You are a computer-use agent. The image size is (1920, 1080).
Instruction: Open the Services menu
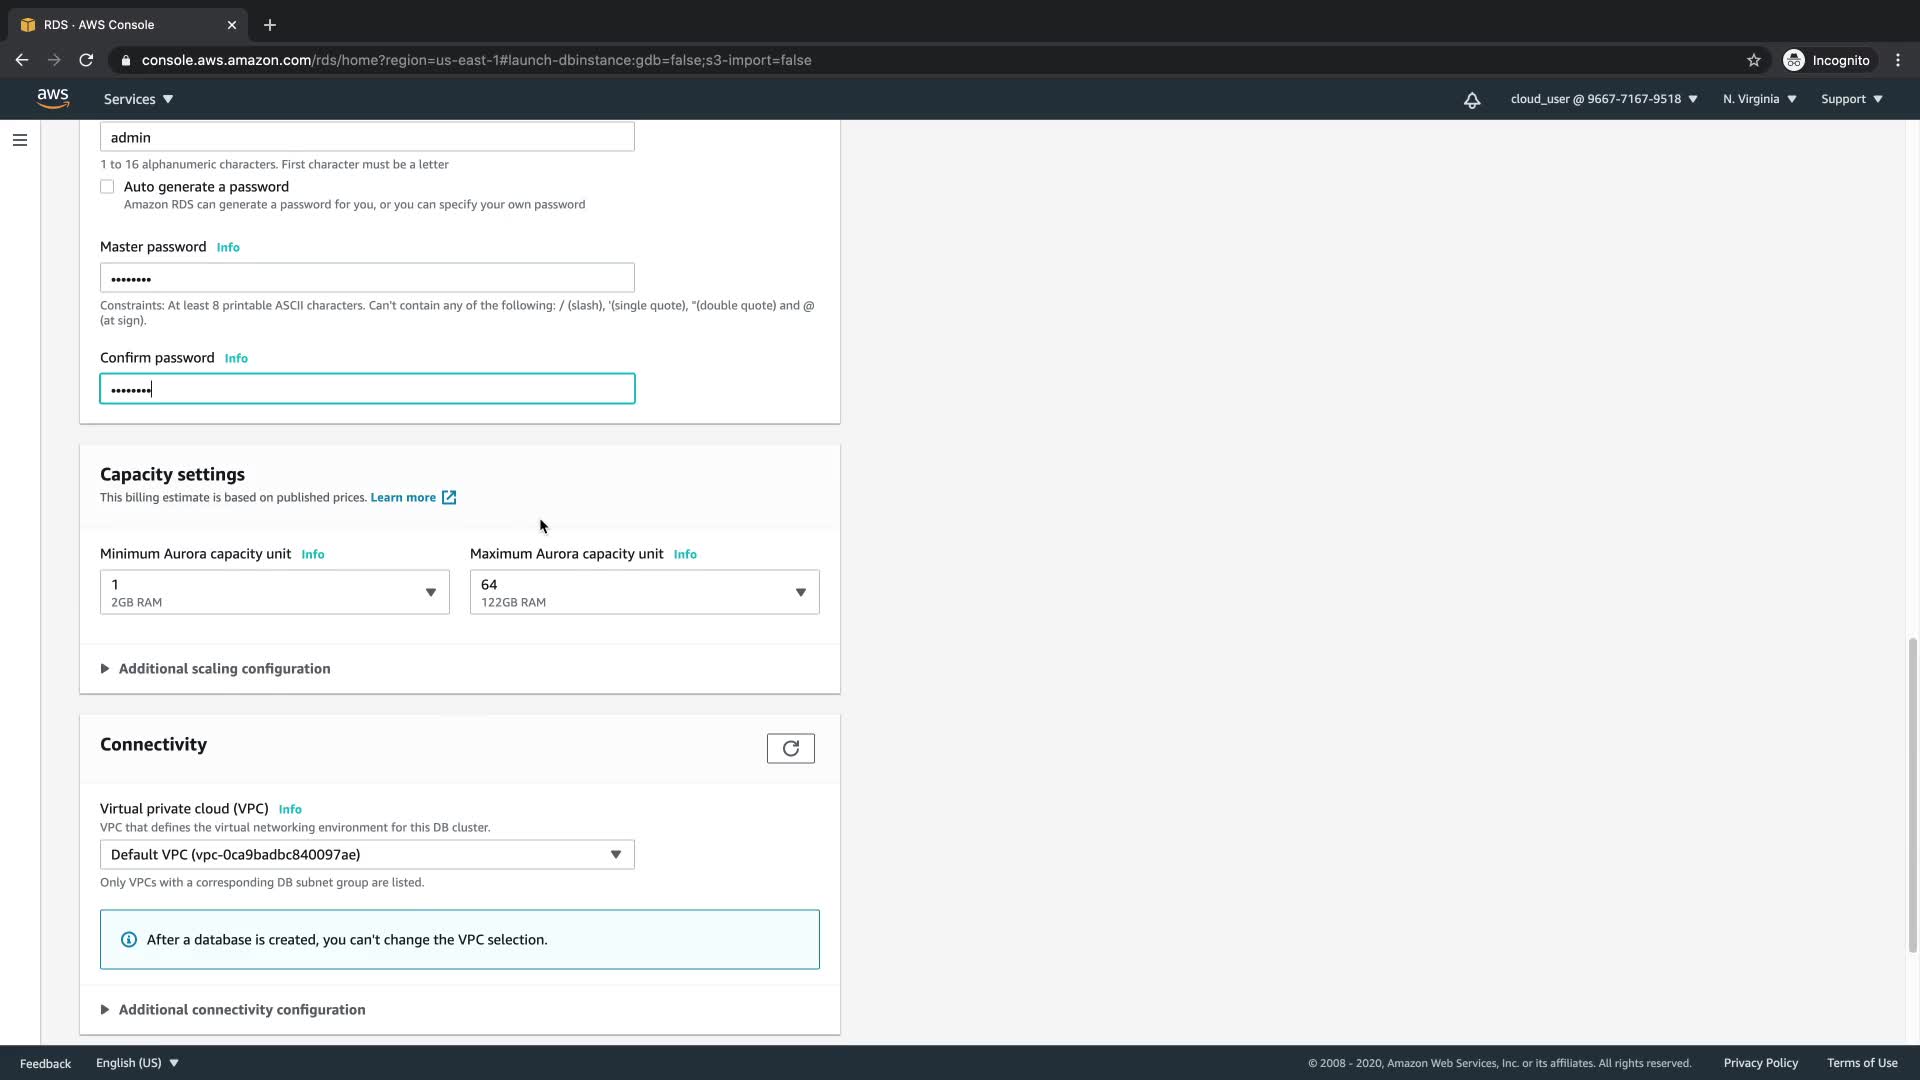click(x=138, y=99)
